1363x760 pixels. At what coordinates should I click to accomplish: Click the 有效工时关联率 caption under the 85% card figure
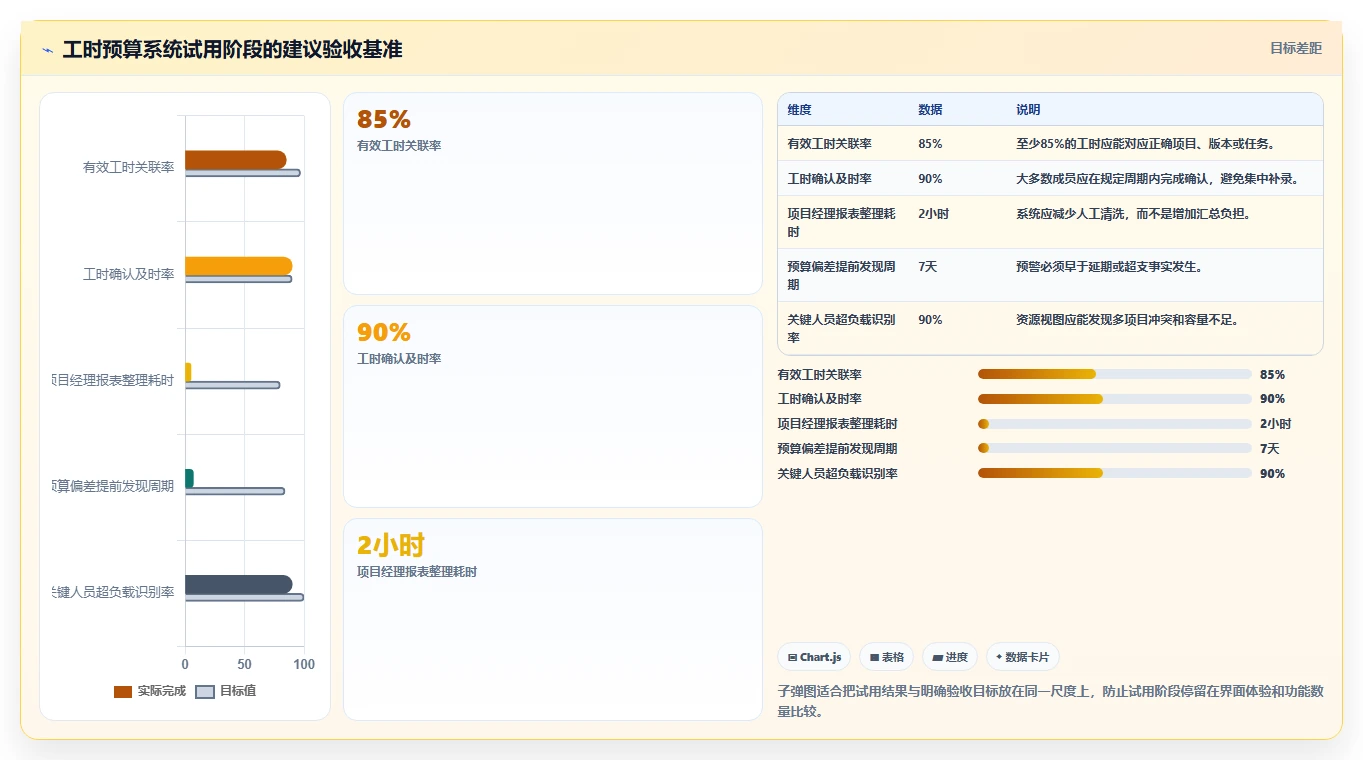coord(399,146)
